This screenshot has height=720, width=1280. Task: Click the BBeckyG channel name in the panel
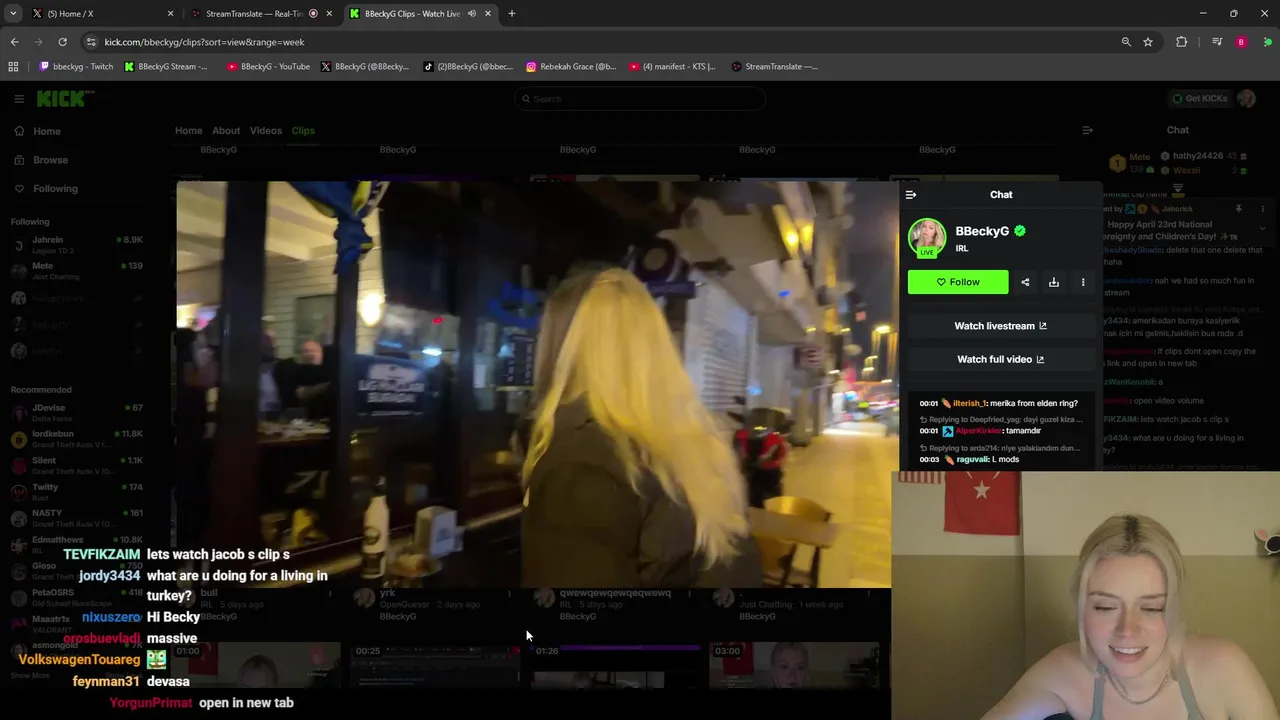[x=982, y=231]
